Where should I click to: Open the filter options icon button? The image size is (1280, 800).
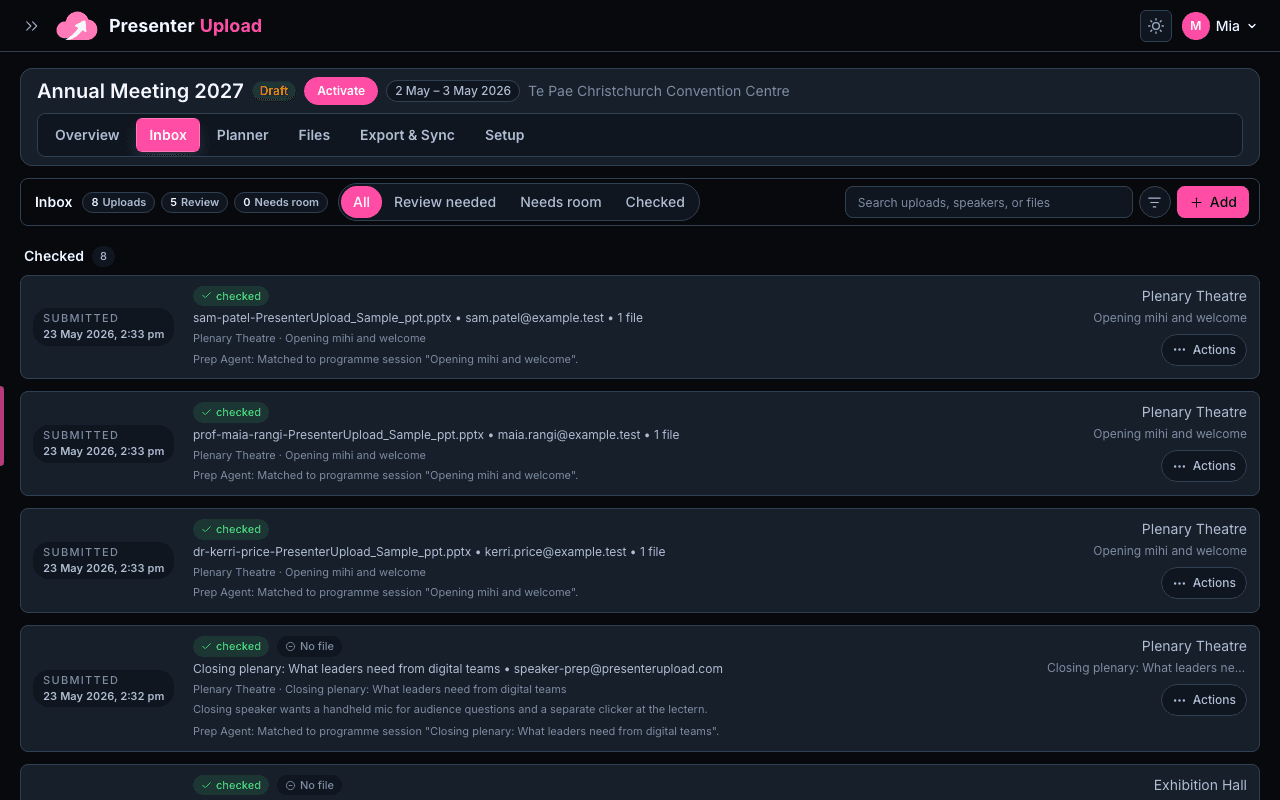click(x=1155, y=202)
